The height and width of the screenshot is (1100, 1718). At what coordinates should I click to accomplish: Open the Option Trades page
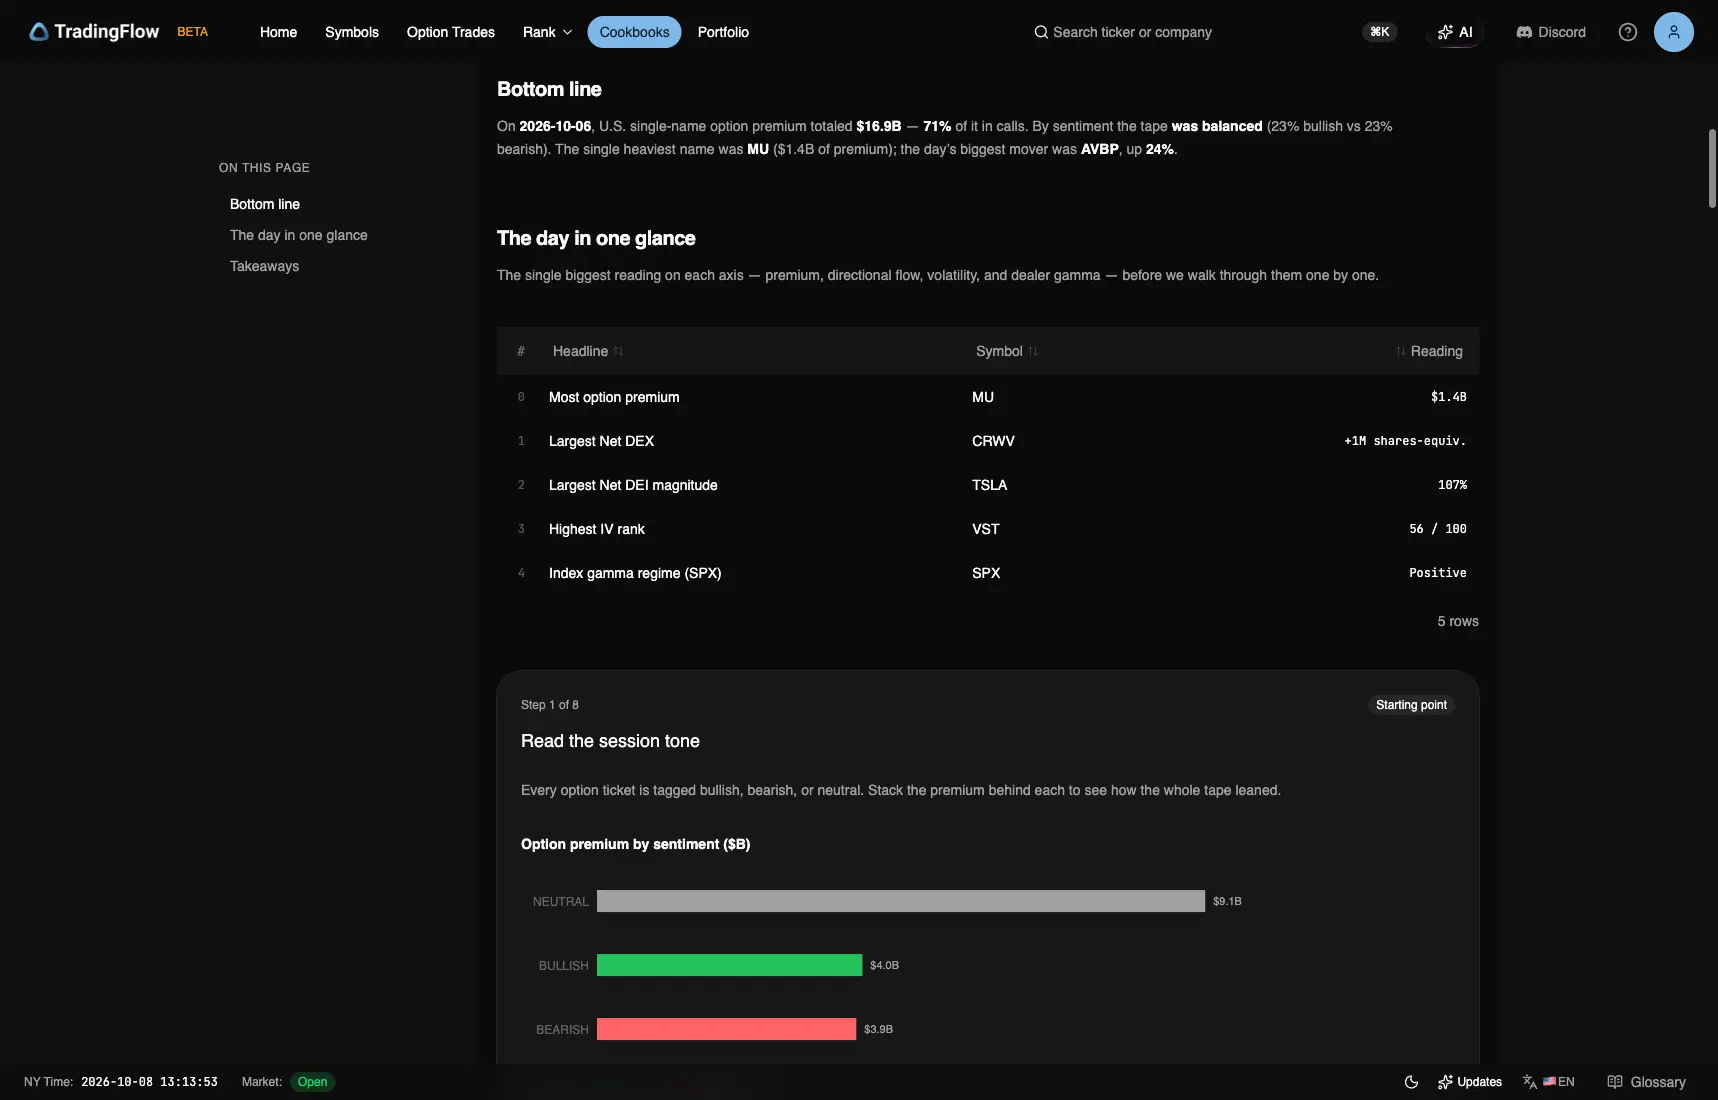pos(451,32)
